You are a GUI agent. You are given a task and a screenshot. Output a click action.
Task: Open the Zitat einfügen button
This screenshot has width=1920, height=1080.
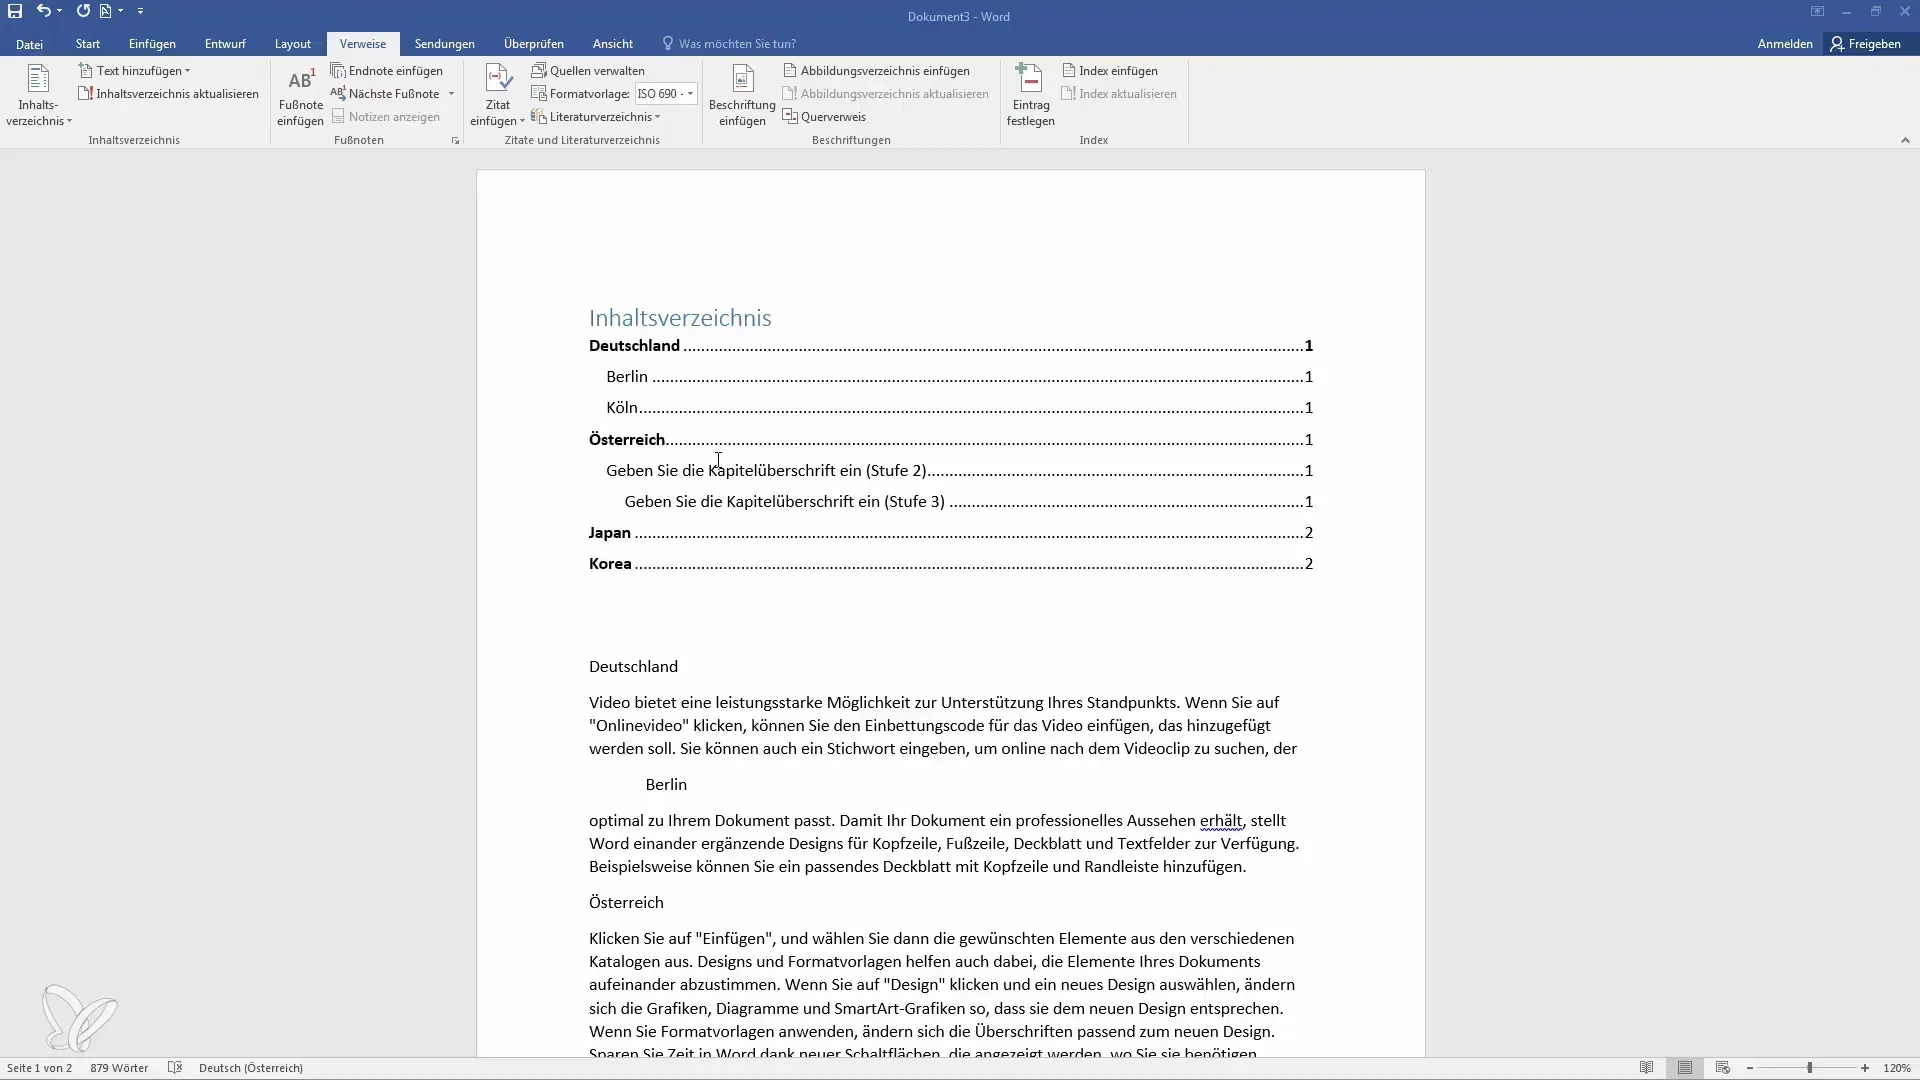(497, 96)
